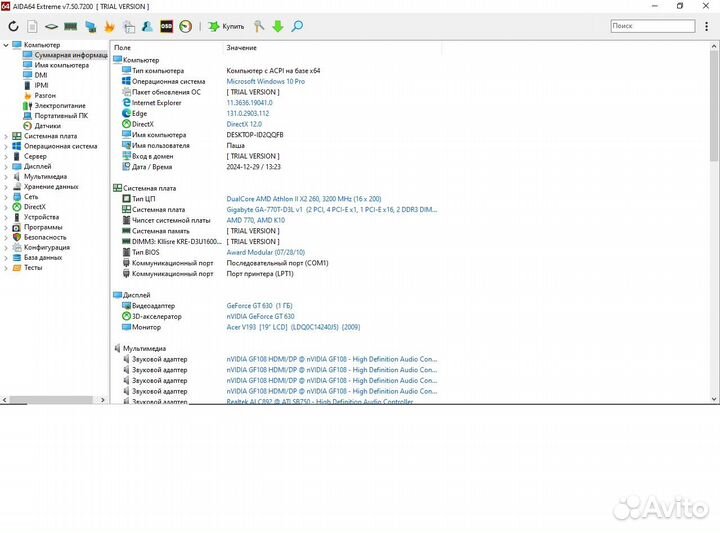Open the wrench preferences toolbar icon
Image resolution: width=720 pixels, height=533 pixels.
click(x=259, y=26)
